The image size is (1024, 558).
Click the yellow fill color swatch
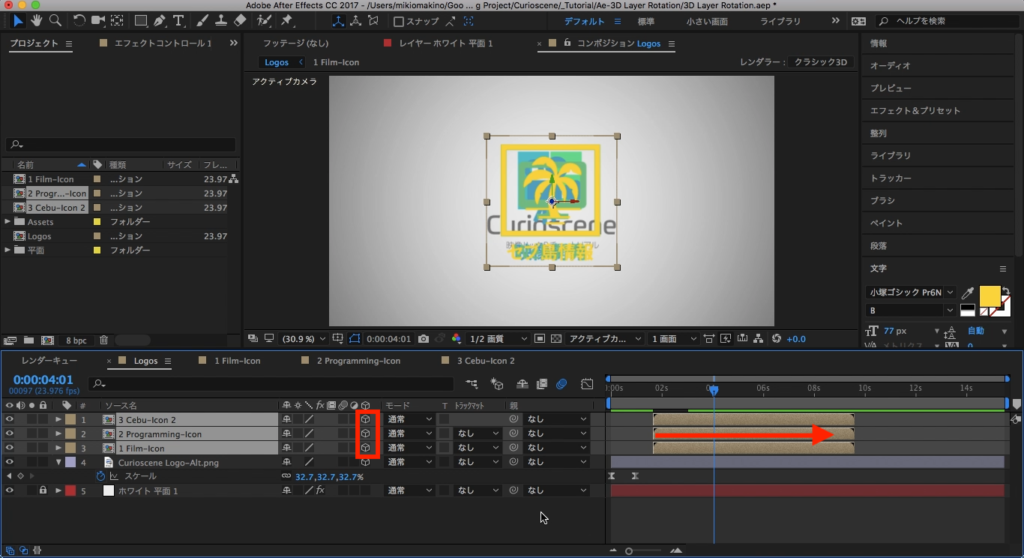coord(989,295)
